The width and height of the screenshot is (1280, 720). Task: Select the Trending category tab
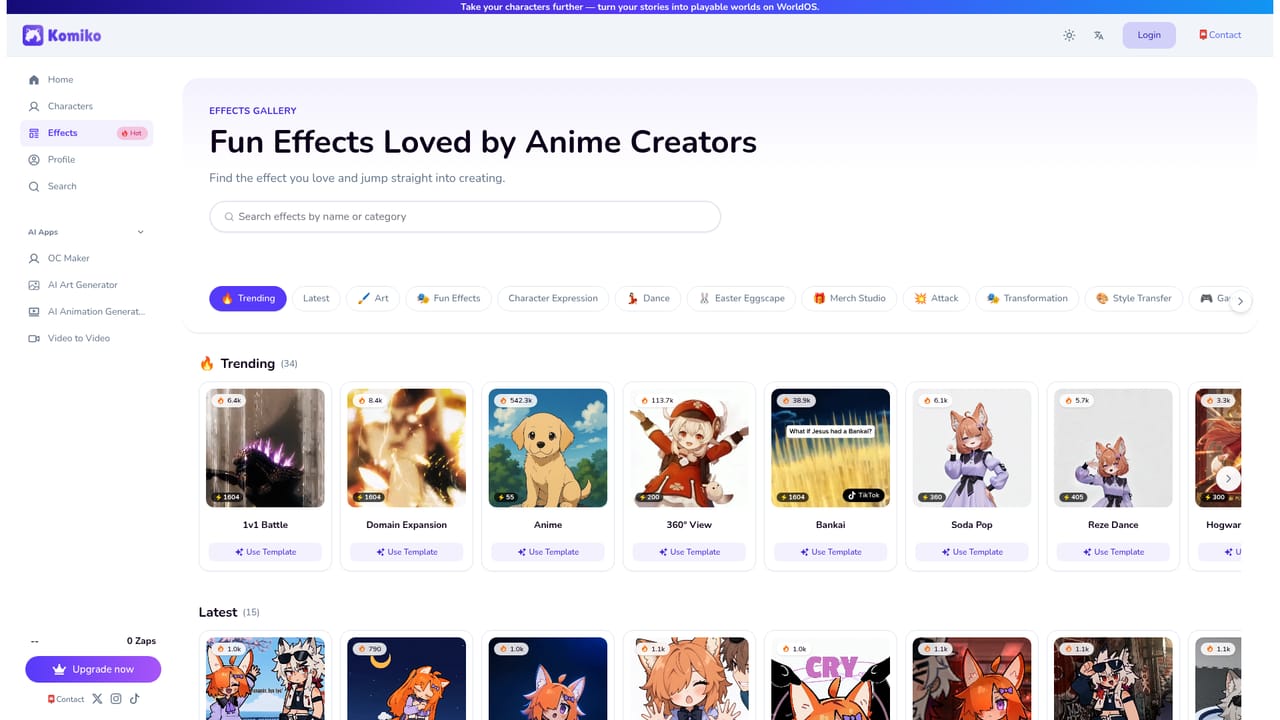(248, 298)
